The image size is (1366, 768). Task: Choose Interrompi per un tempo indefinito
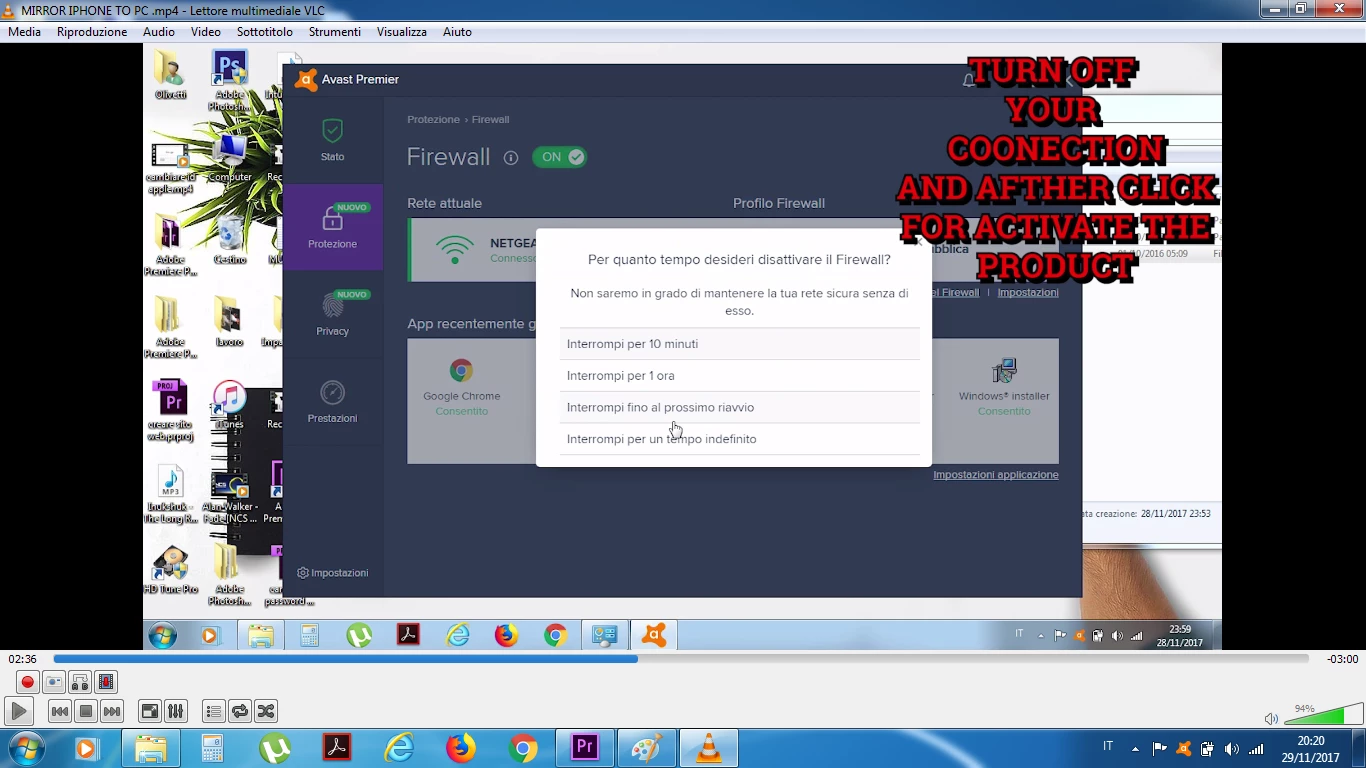coord(739,439)
